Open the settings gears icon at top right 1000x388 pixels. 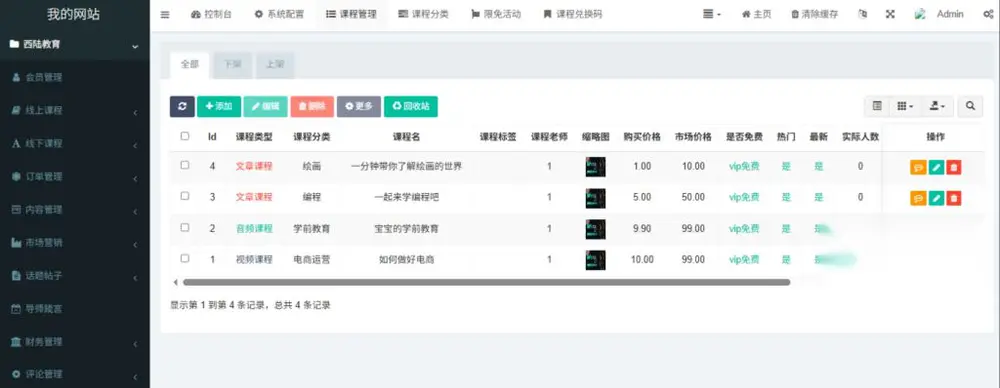[988, 15]
